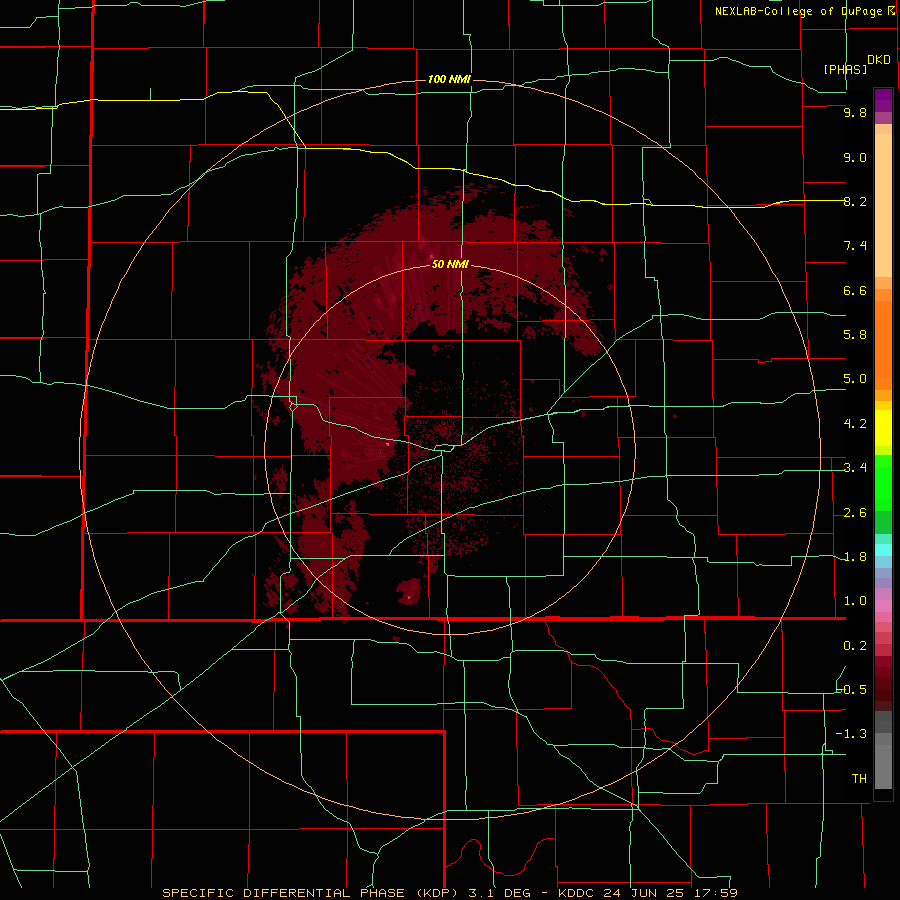Image resolution: width=900 pixels, height=900 pixels.
Task: Click the cyan segment of the color scale
Action: pos(883,550)
